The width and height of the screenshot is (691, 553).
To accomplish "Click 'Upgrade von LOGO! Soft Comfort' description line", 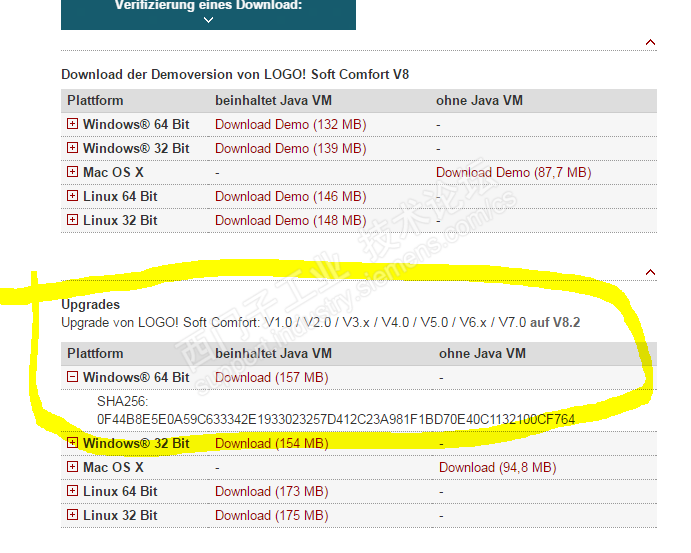I will [x=320, y=323].
